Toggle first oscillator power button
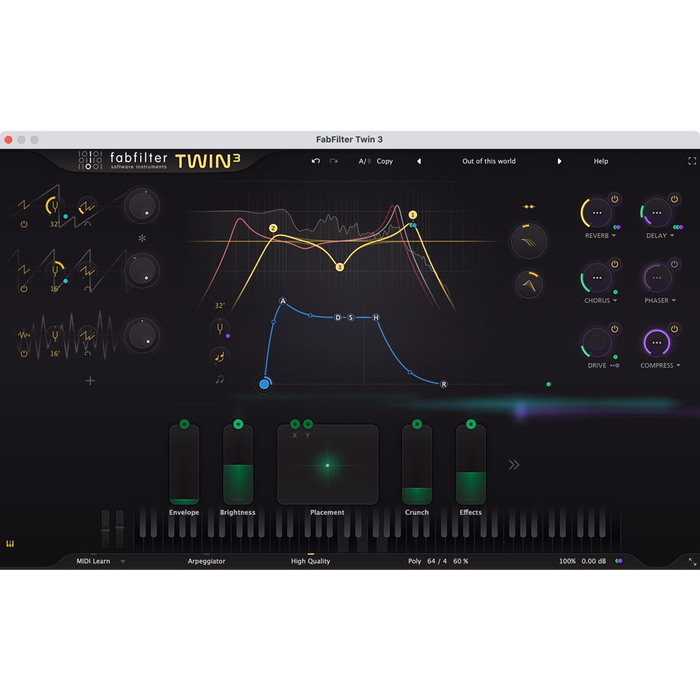This screenshot has height=700, width=700. (24, 225)
